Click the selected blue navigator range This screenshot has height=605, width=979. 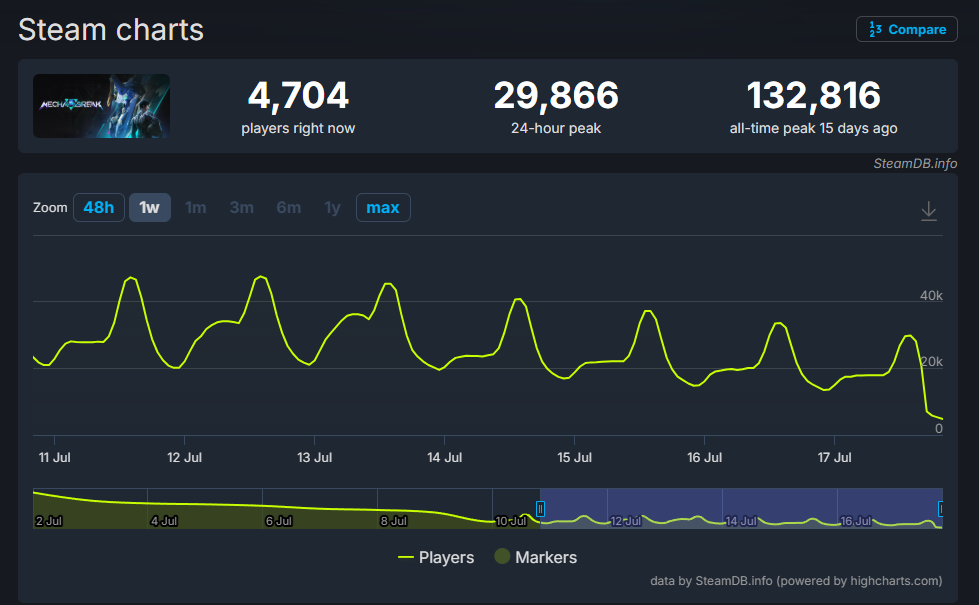(741, 508)
